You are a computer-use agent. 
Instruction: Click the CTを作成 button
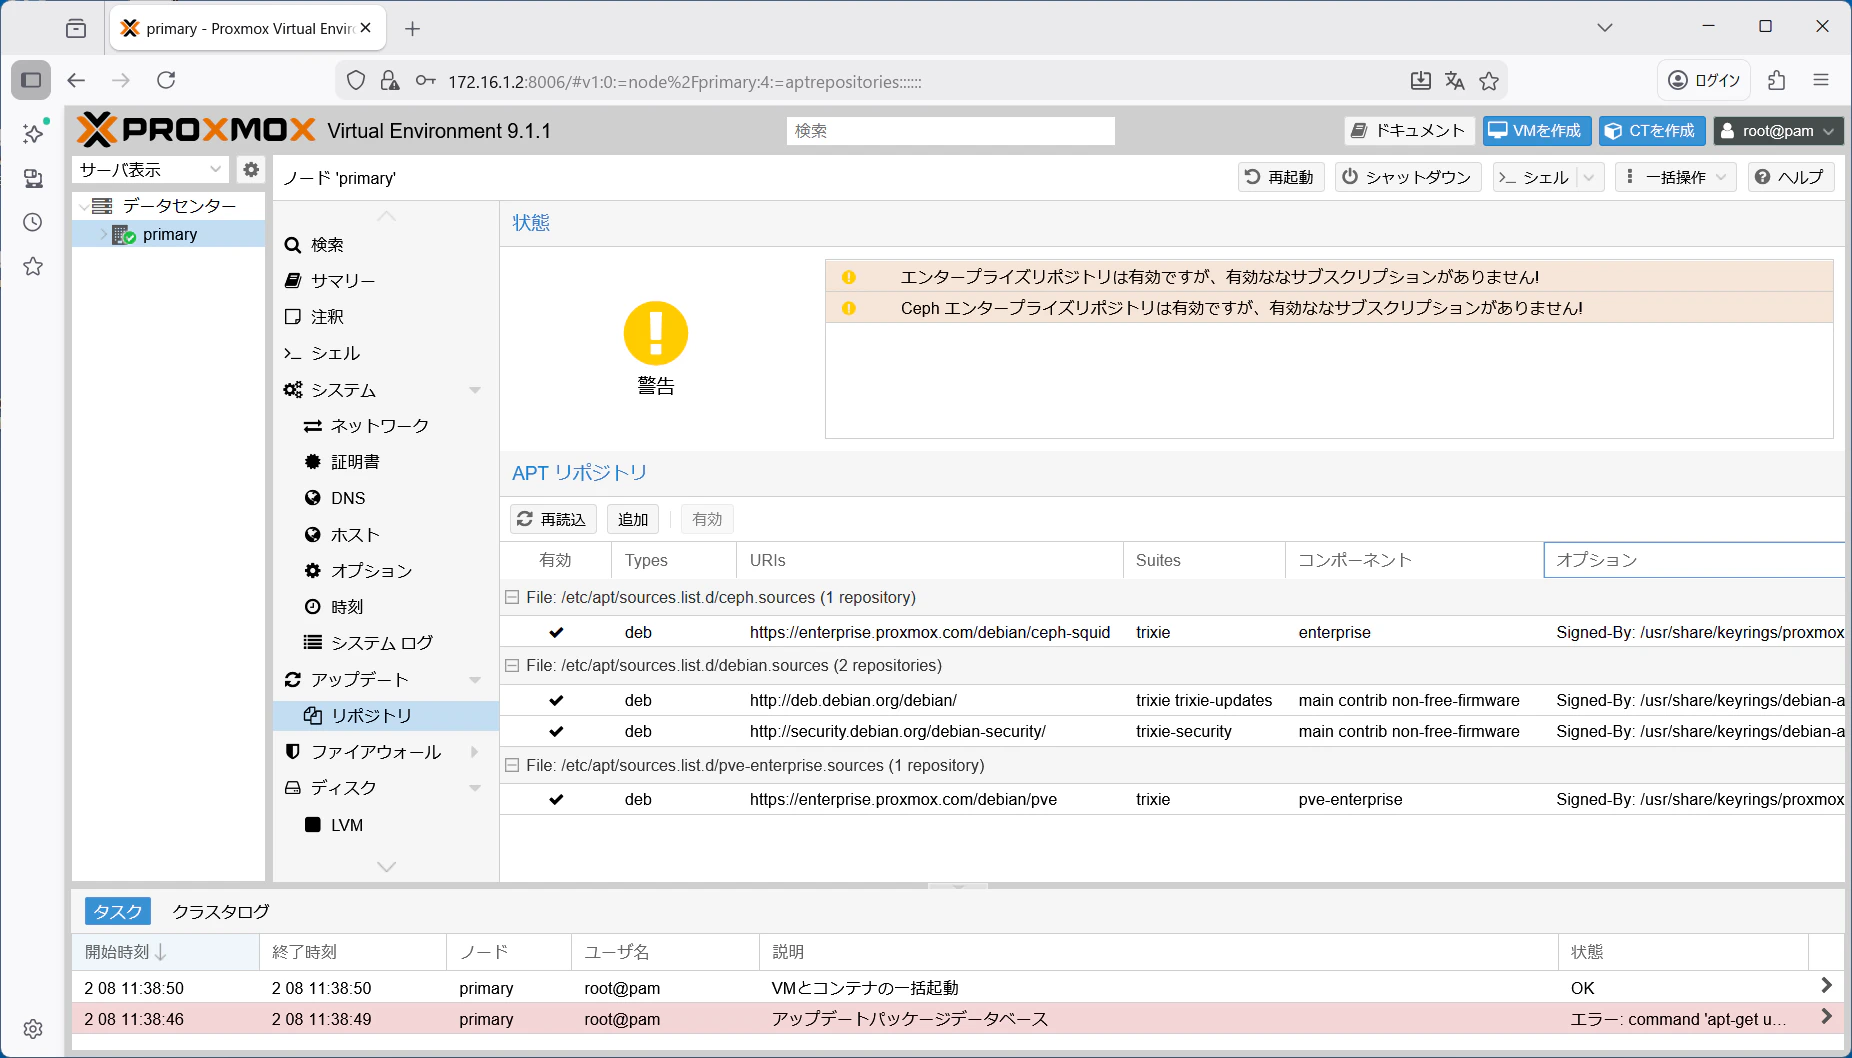pos(1652,131)
